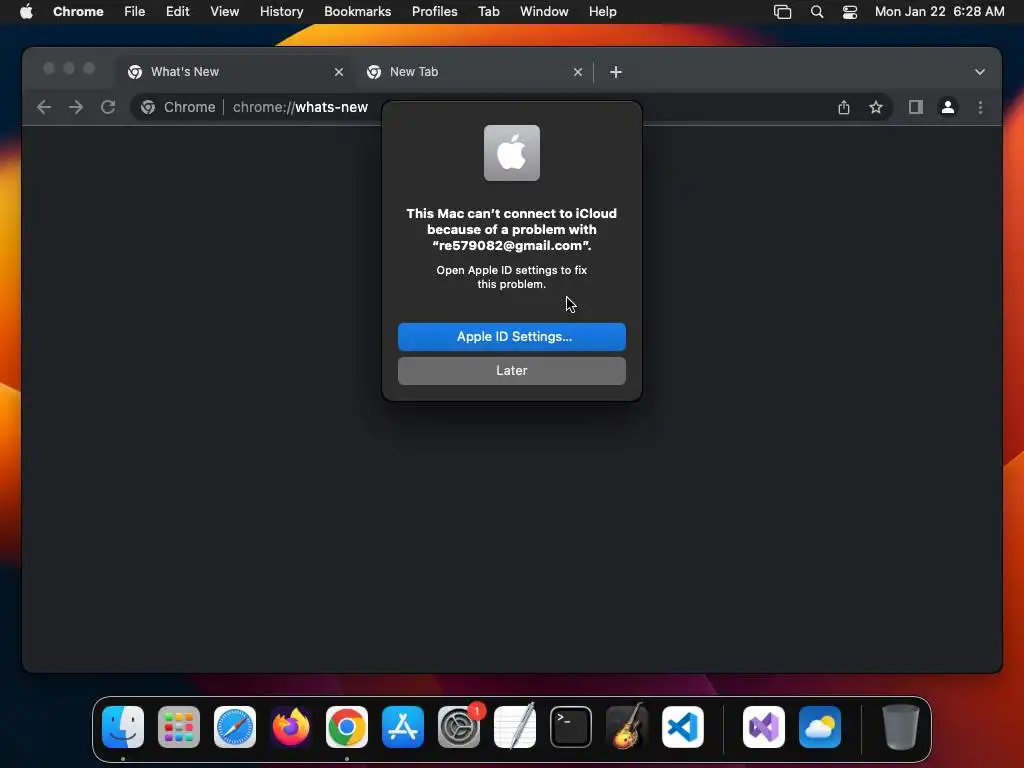Open the Trash in the Dock

pyautogui.click(x=901, y=726)
